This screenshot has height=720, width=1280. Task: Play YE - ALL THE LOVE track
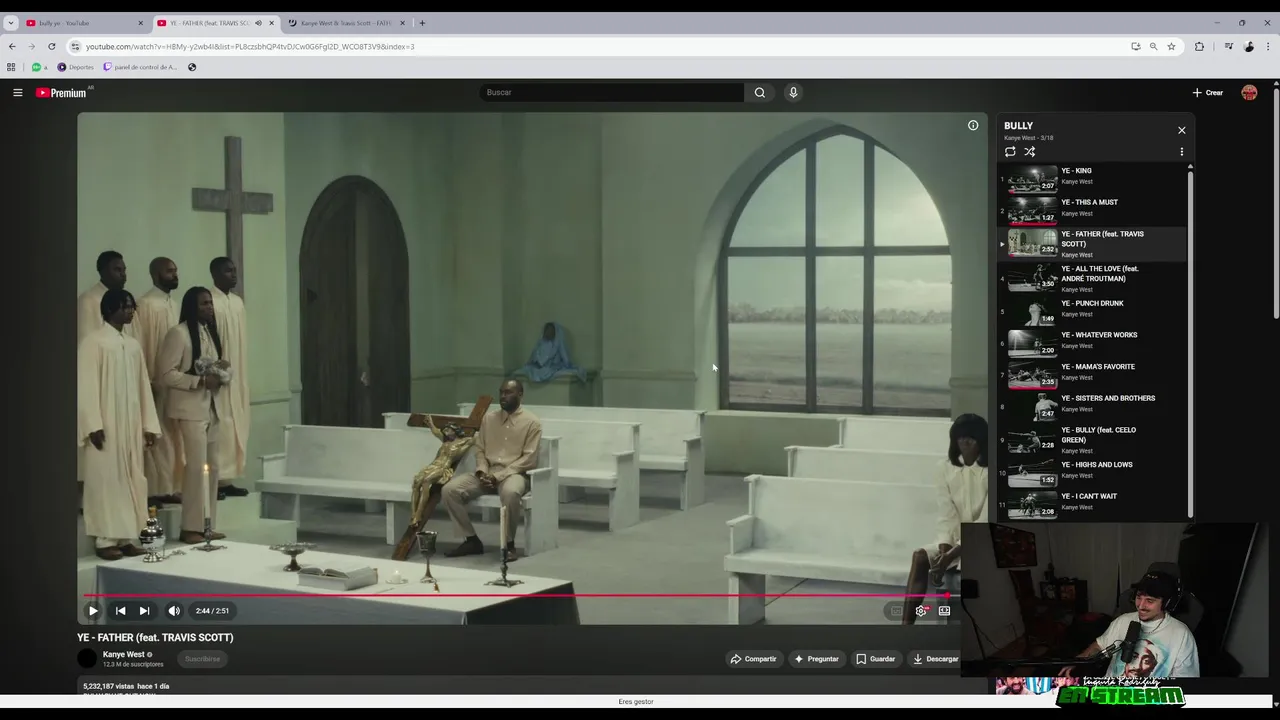click(x=1092, y=279)
